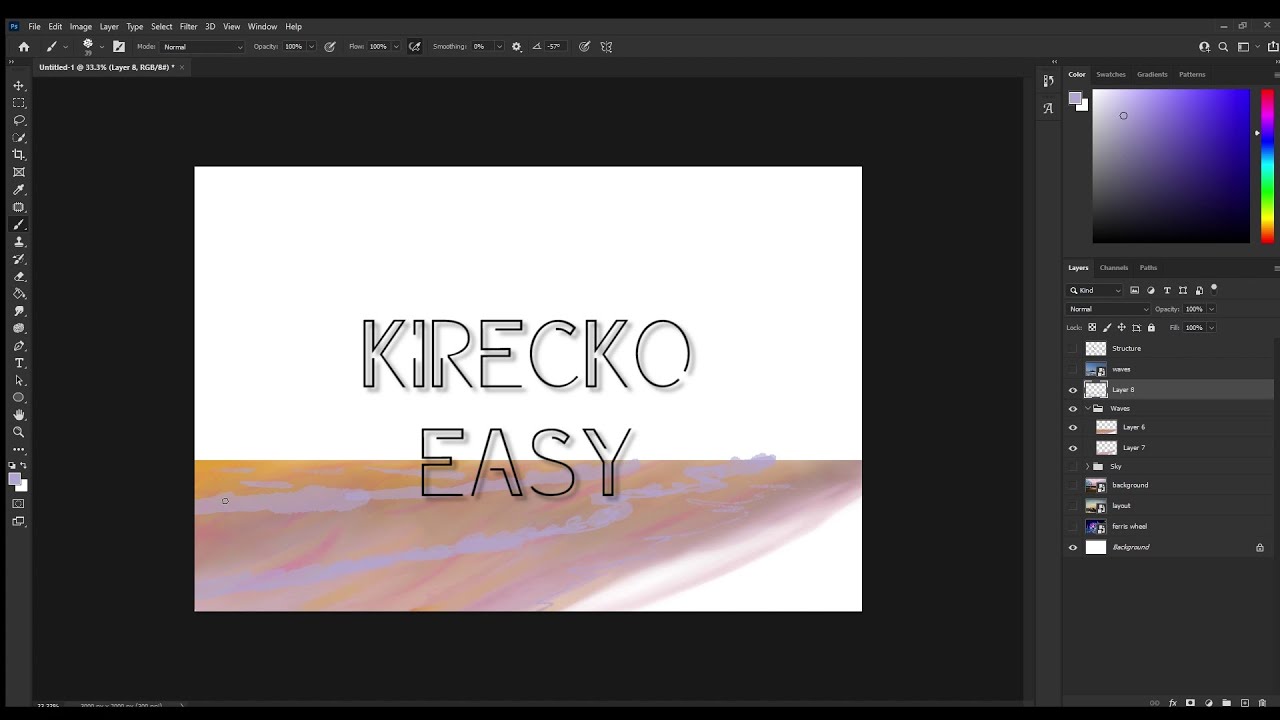Open the Window menu
Viewport: 1280px width, 720px height.
(x=262, y=26)
